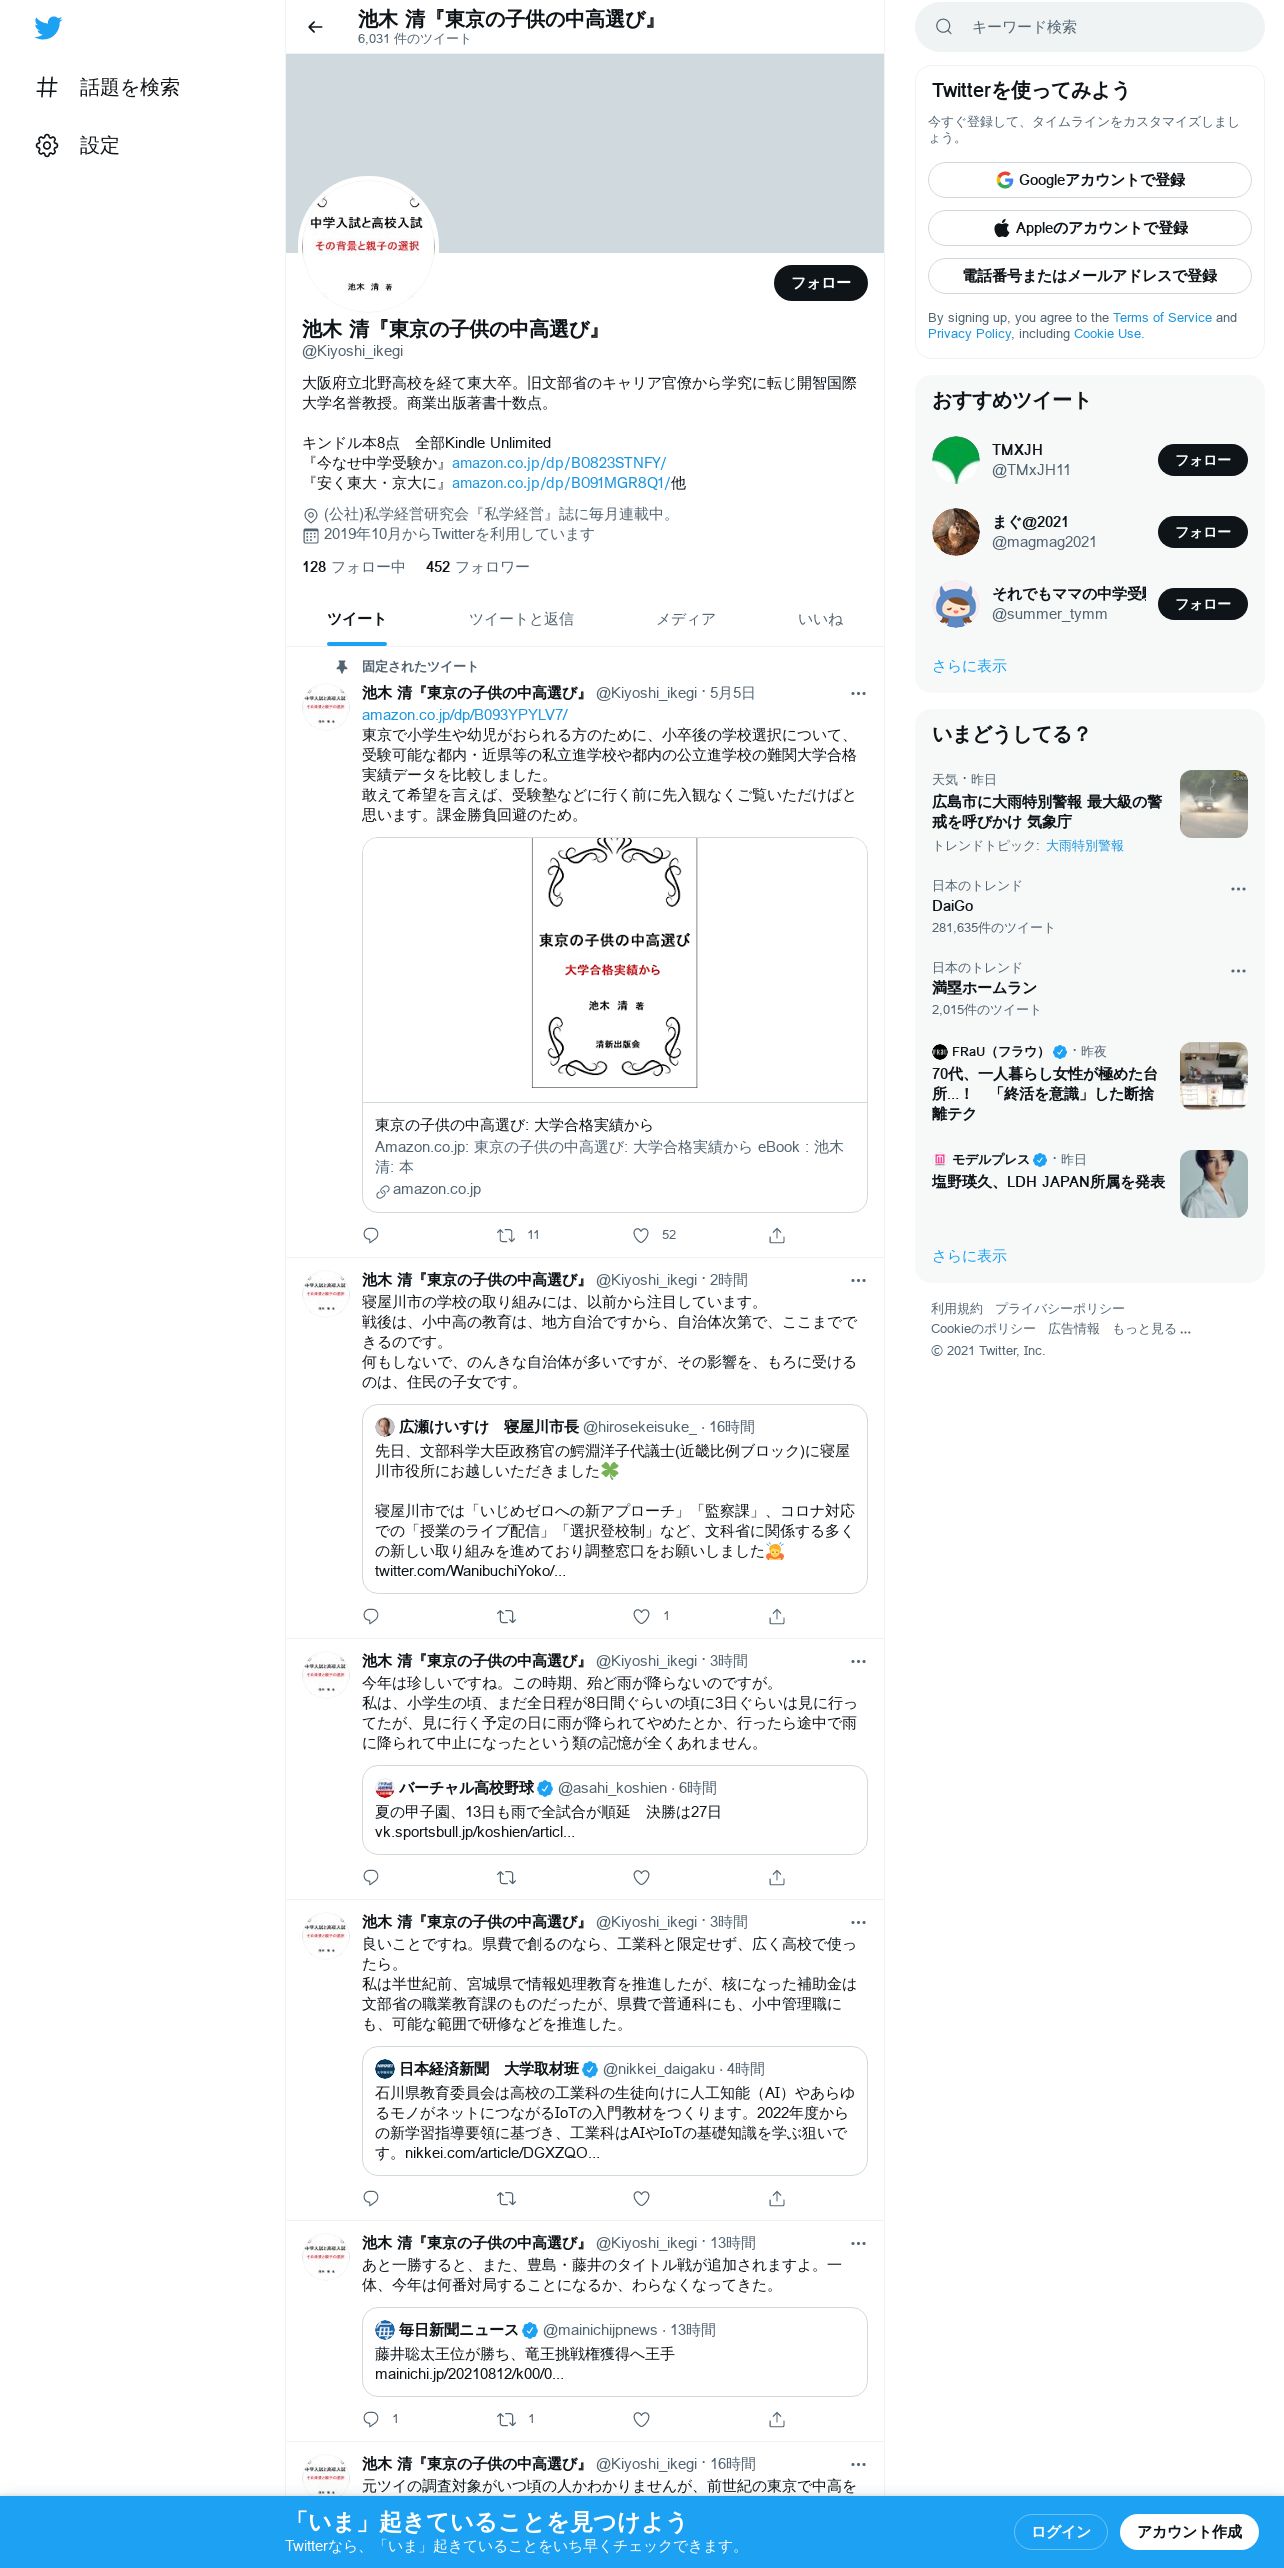Click the search magnifier icon

coord(944,27)
